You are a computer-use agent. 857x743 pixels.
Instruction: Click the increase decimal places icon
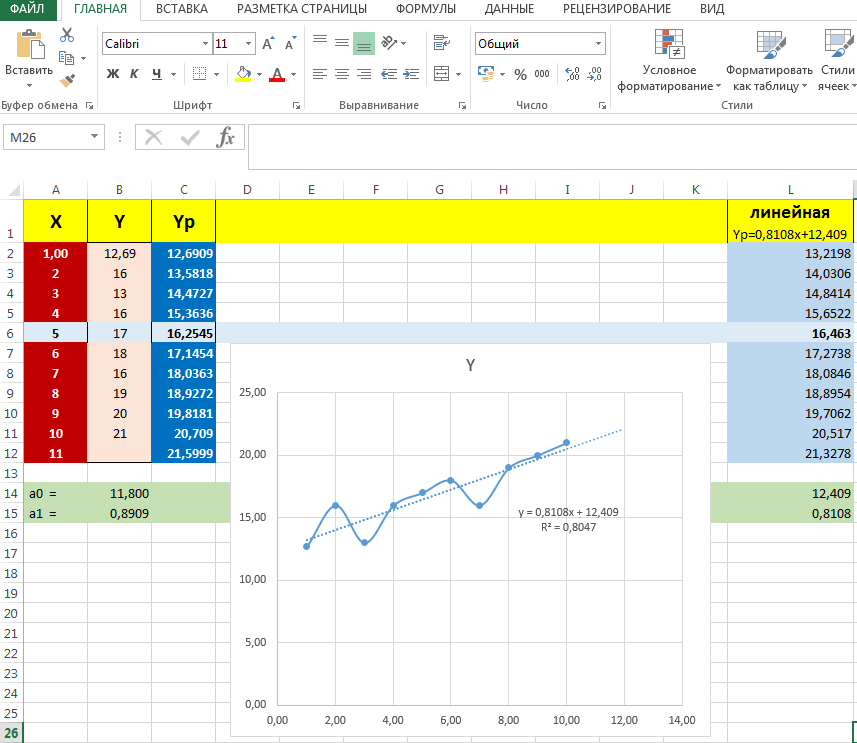click(x=572, y=74)
